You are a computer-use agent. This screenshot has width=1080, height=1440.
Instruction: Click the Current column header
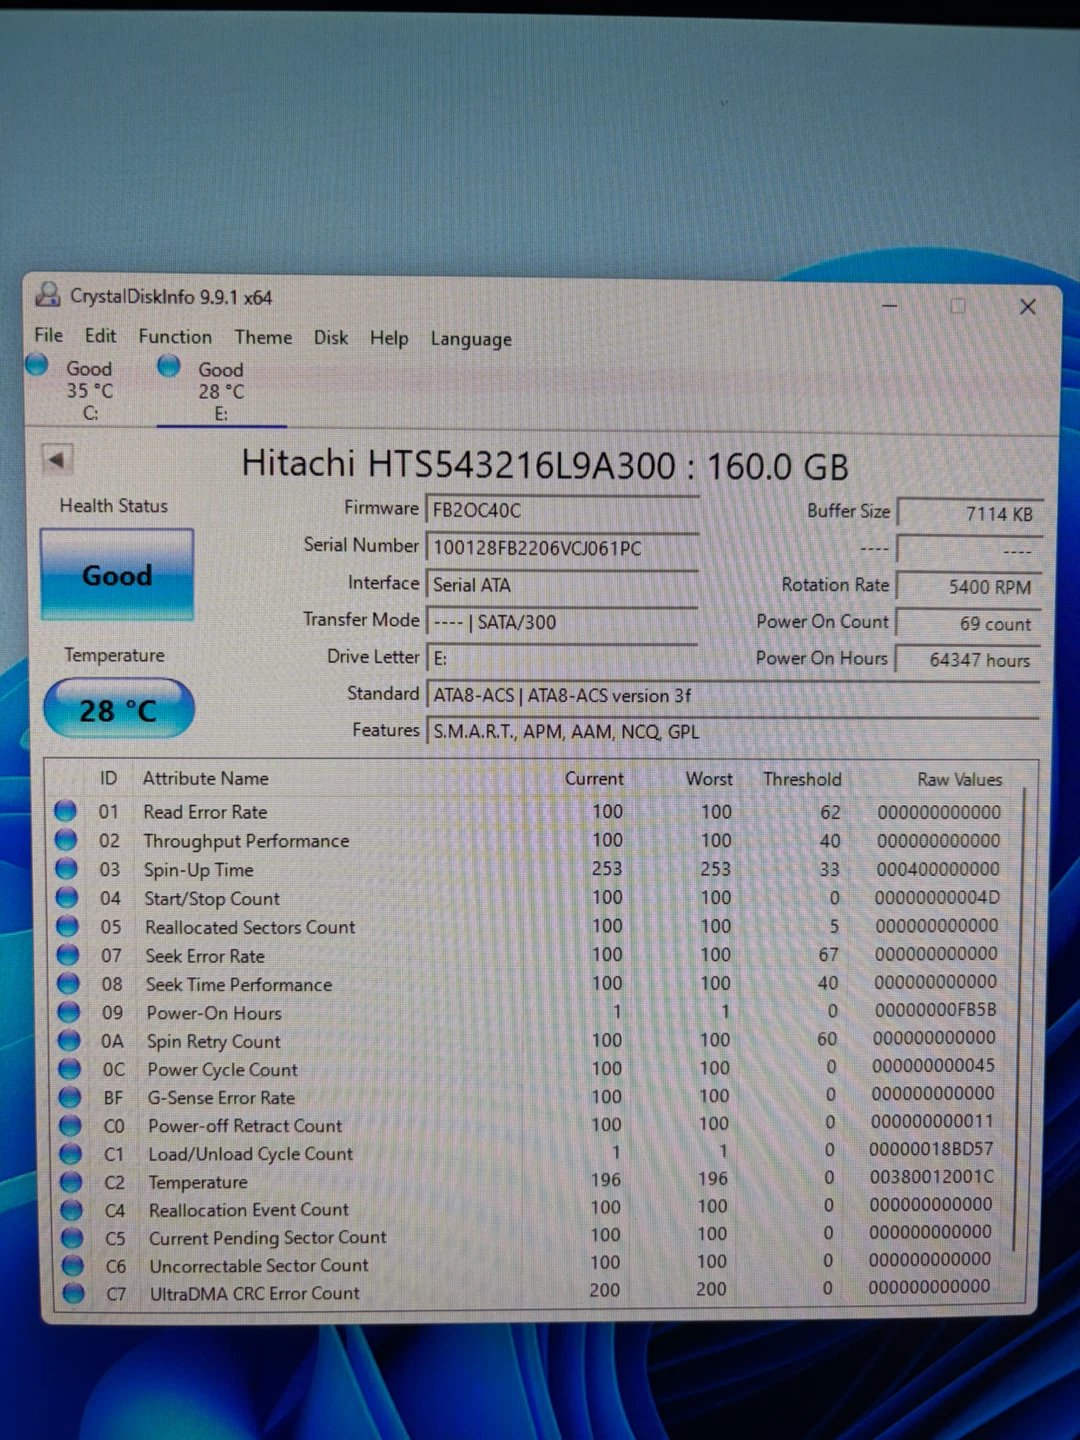594,778
